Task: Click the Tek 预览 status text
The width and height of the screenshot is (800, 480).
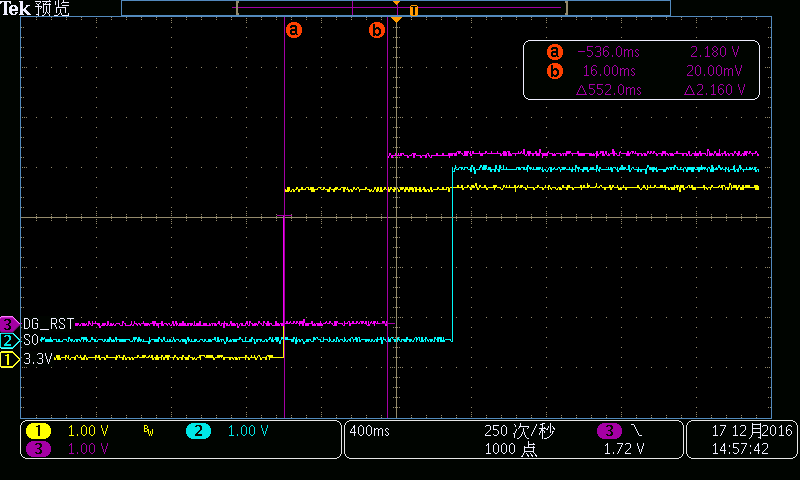Action: 35,8
